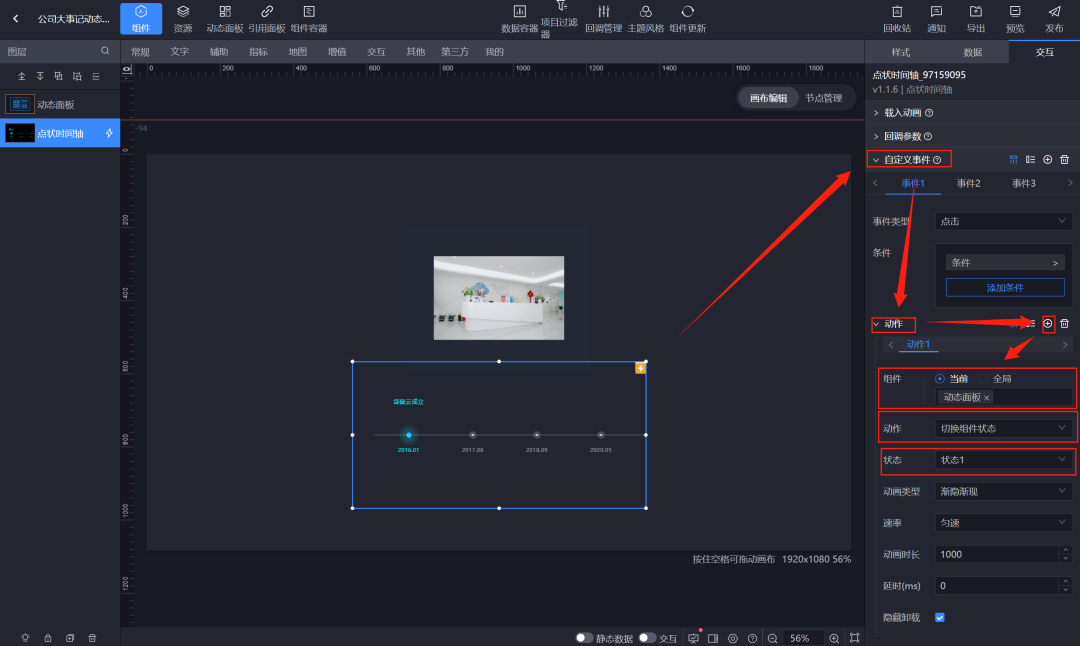Click the send-to-bottom layer icon
This screenshot has width=1080, height=646.
pos(77,76)
